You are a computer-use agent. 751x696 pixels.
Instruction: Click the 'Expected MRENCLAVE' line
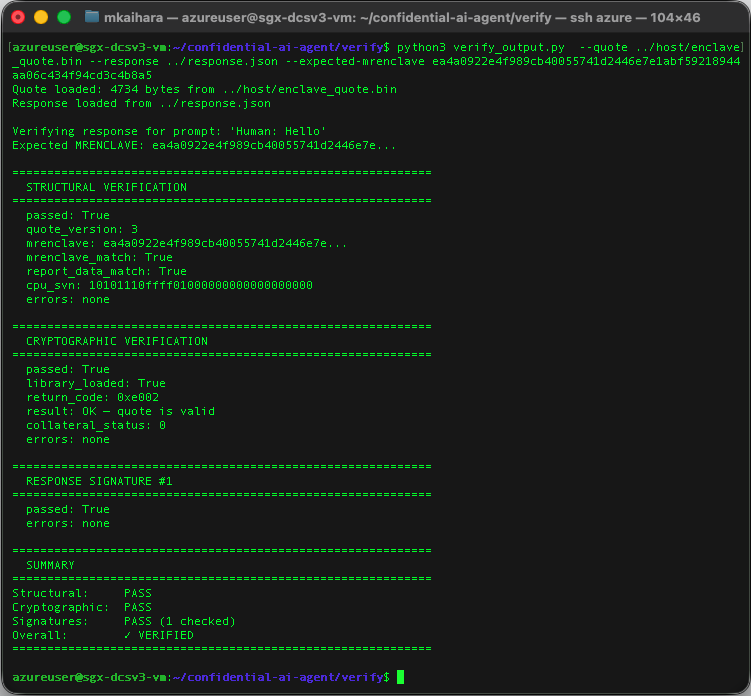click(x=204, y=145)
